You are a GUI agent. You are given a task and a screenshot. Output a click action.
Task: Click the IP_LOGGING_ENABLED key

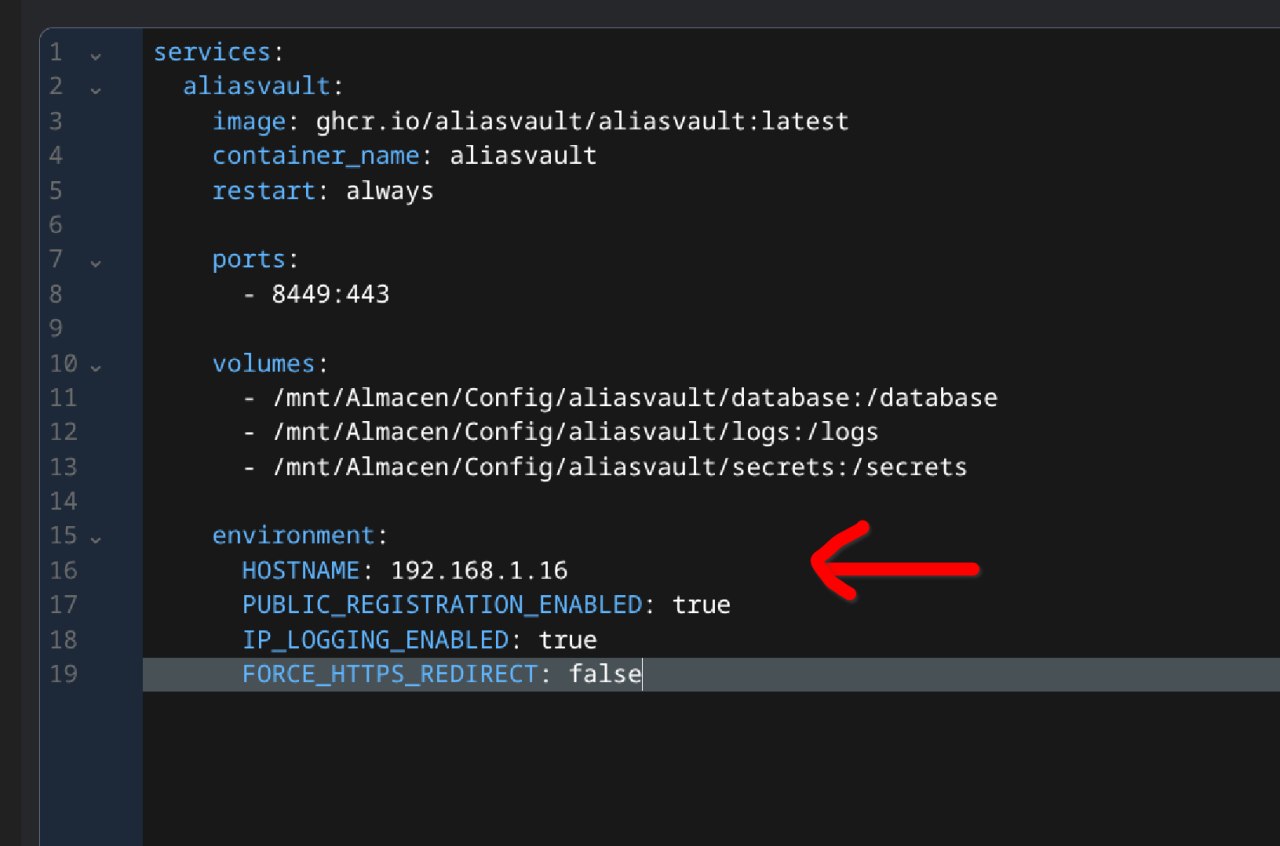(375, 639)
